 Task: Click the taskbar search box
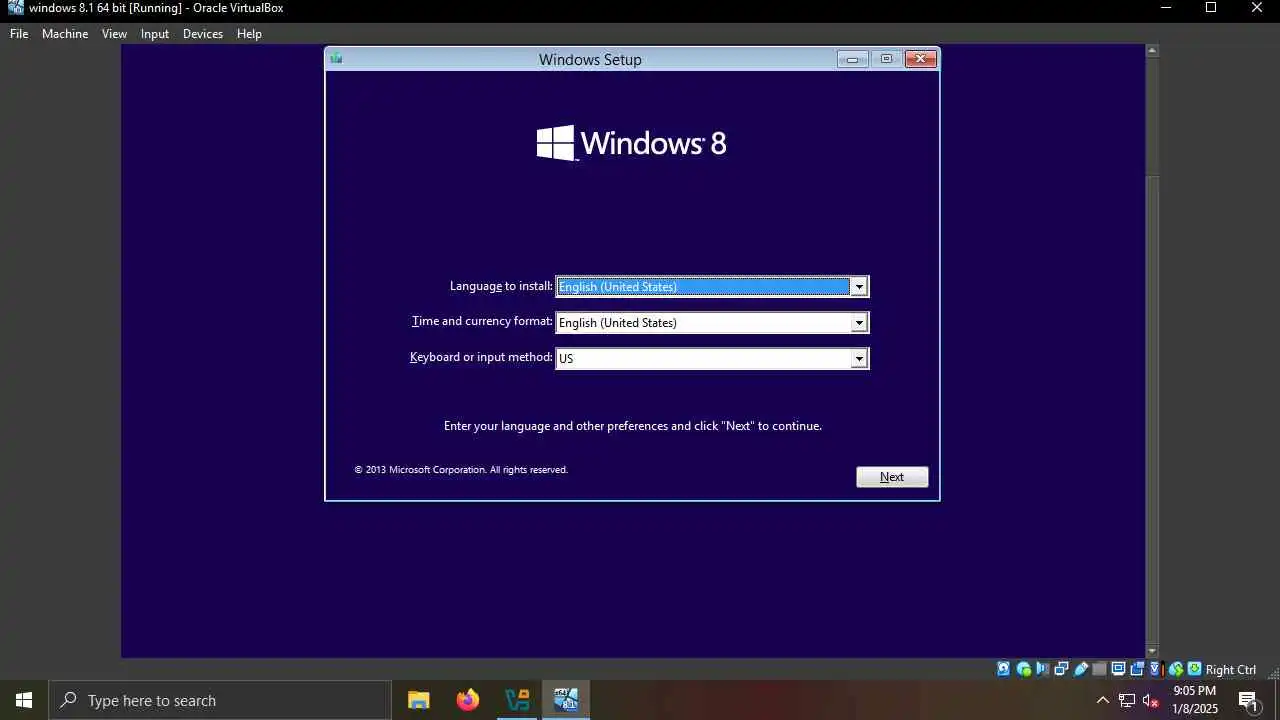click(x=220, y=700)
